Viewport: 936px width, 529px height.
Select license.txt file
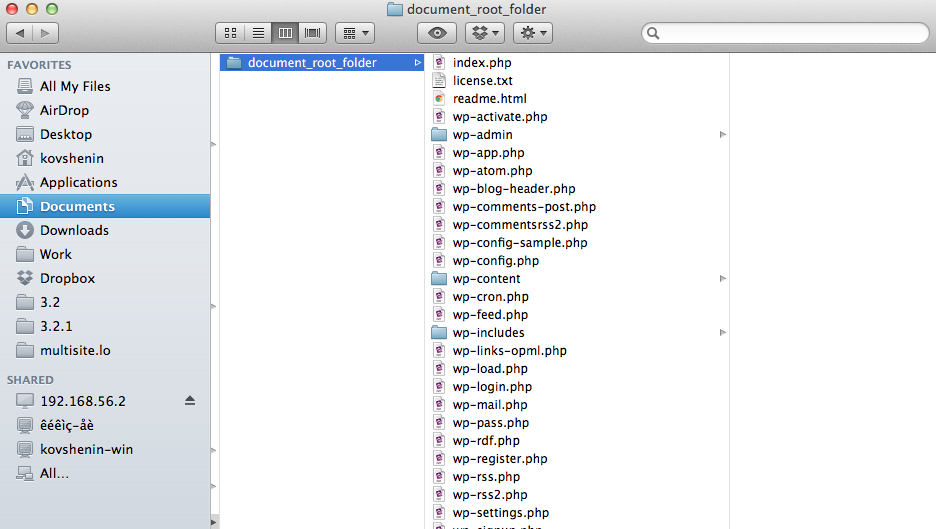tap(577, 81)
